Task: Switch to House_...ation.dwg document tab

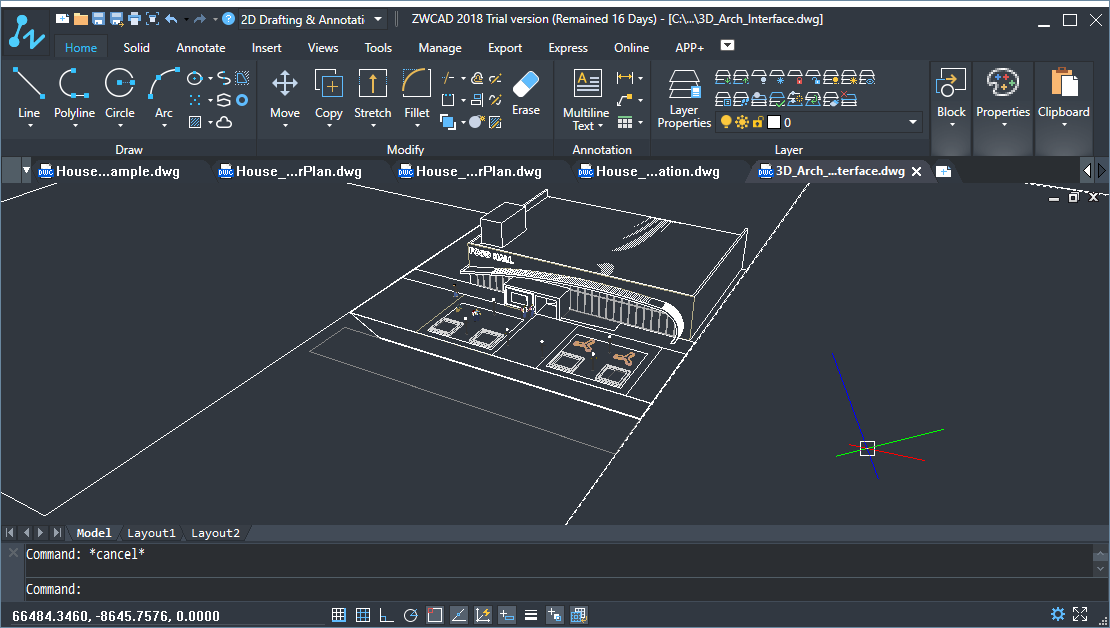Action: 657,171
